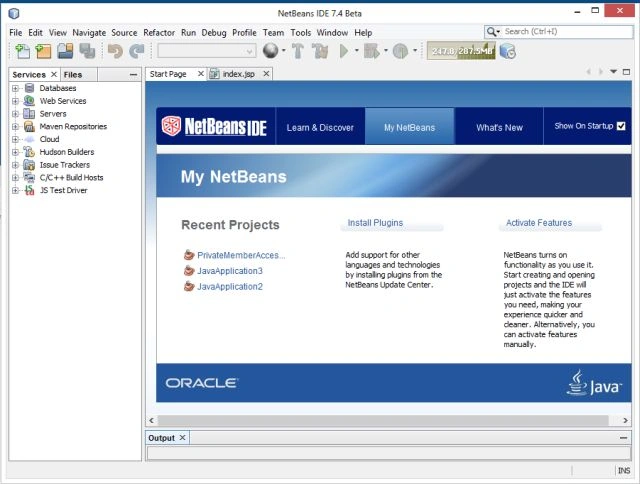Image resolution: width=640 pixels, height=484 pixels.
Task: Expand the Maven Repositories node
Action: pyautogui.click(x=16, y=127)
